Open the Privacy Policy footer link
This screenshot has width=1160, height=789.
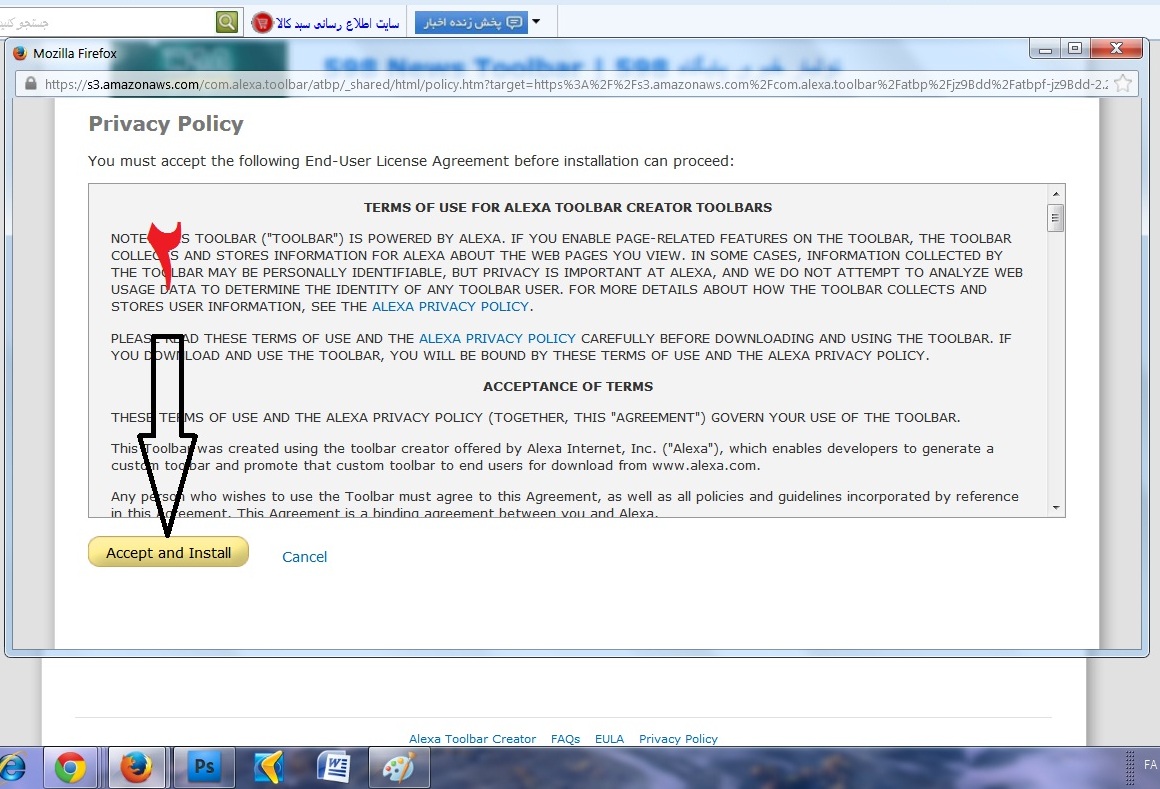click(x=678, y=739)
